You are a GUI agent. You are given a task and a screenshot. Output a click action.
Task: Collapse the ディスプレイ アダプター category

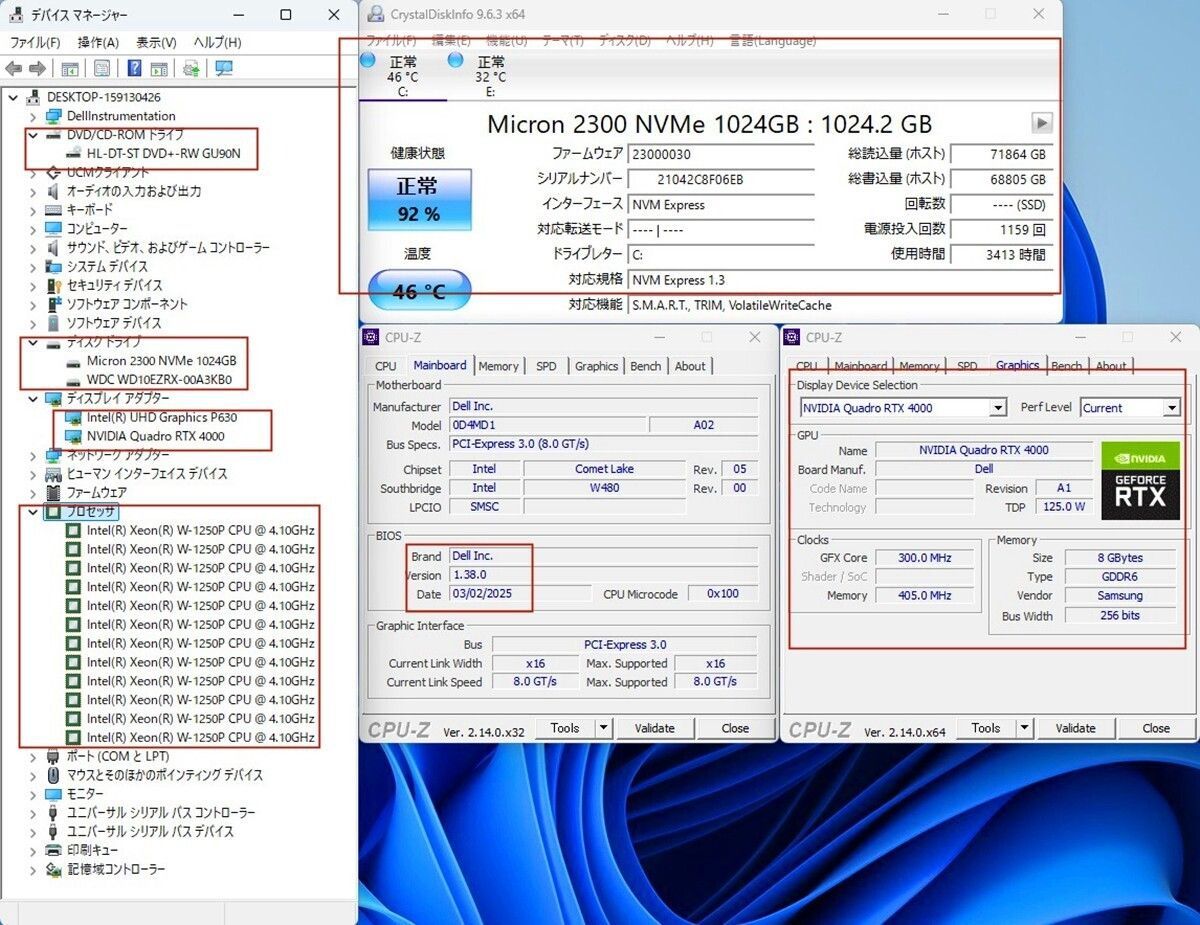point(33,399)
